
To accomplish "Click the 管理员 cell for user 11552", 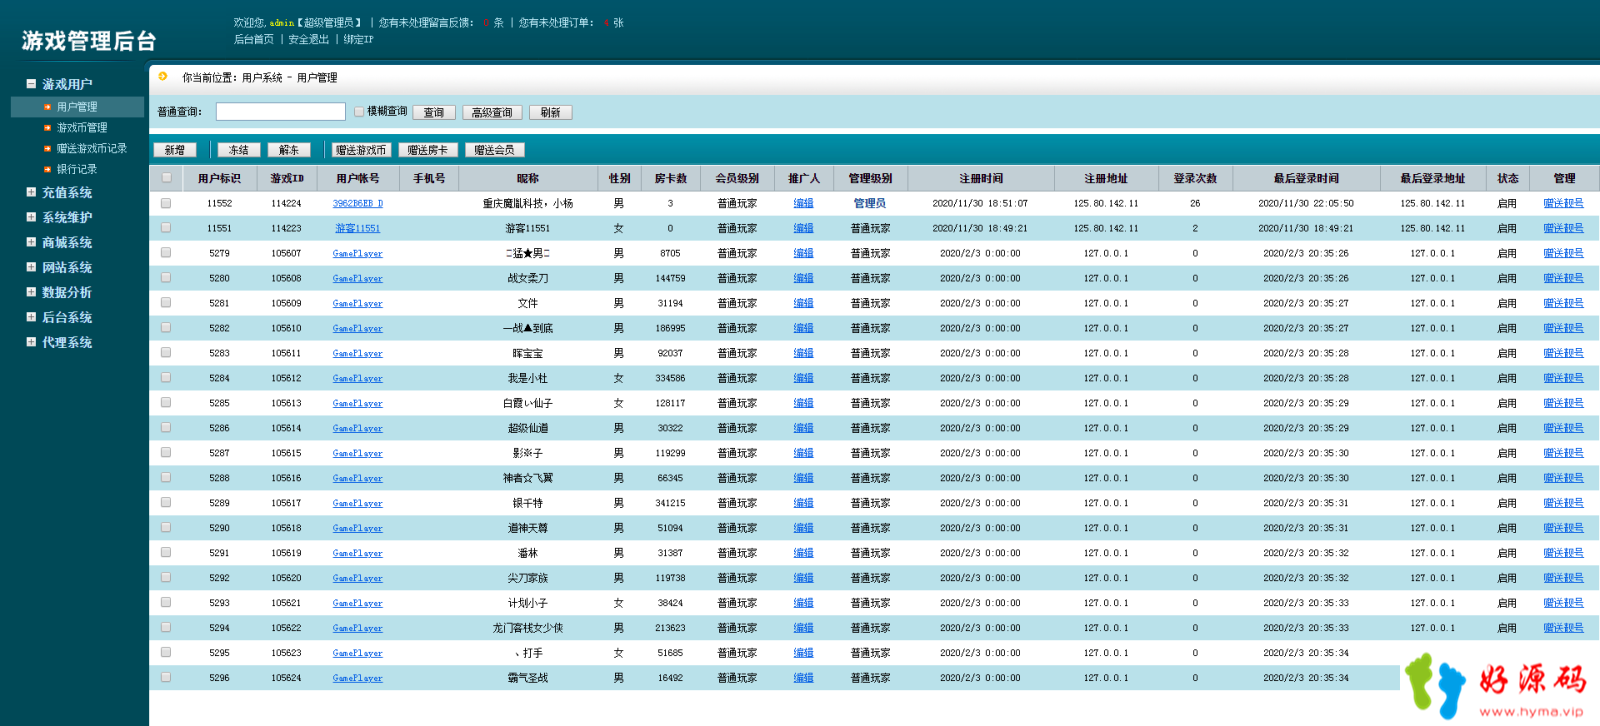I will 870,203.
